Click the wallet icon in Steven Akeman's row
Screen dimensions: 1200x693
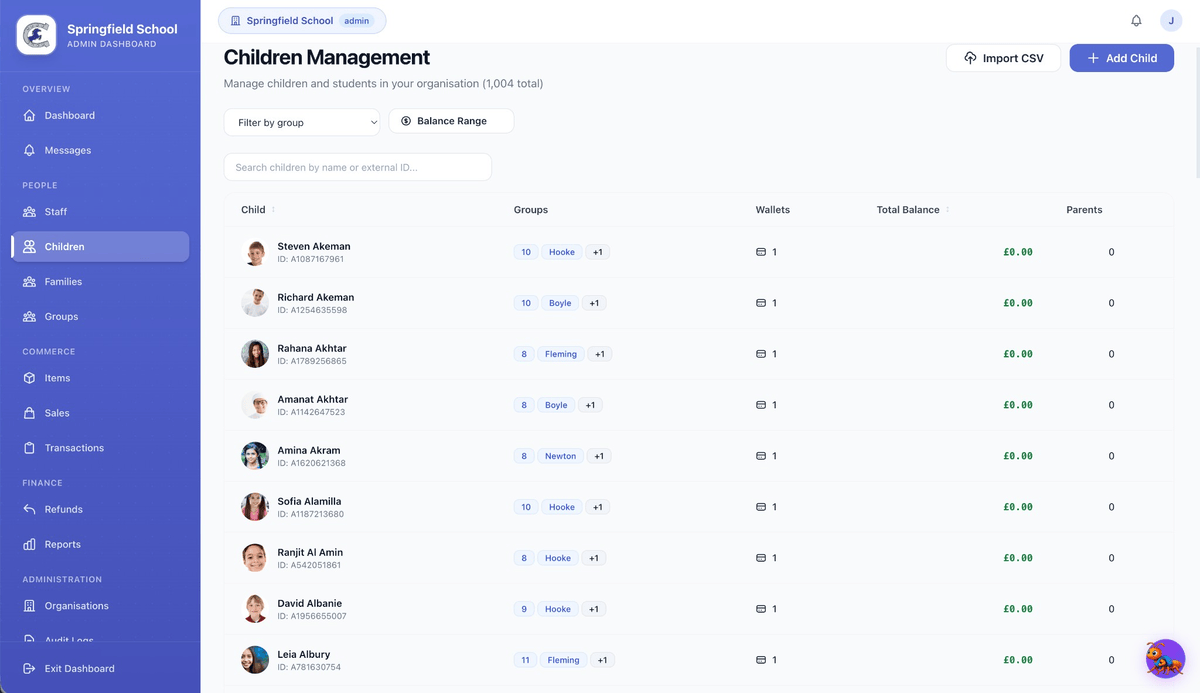pyautogui.click(x=763, y=252)
